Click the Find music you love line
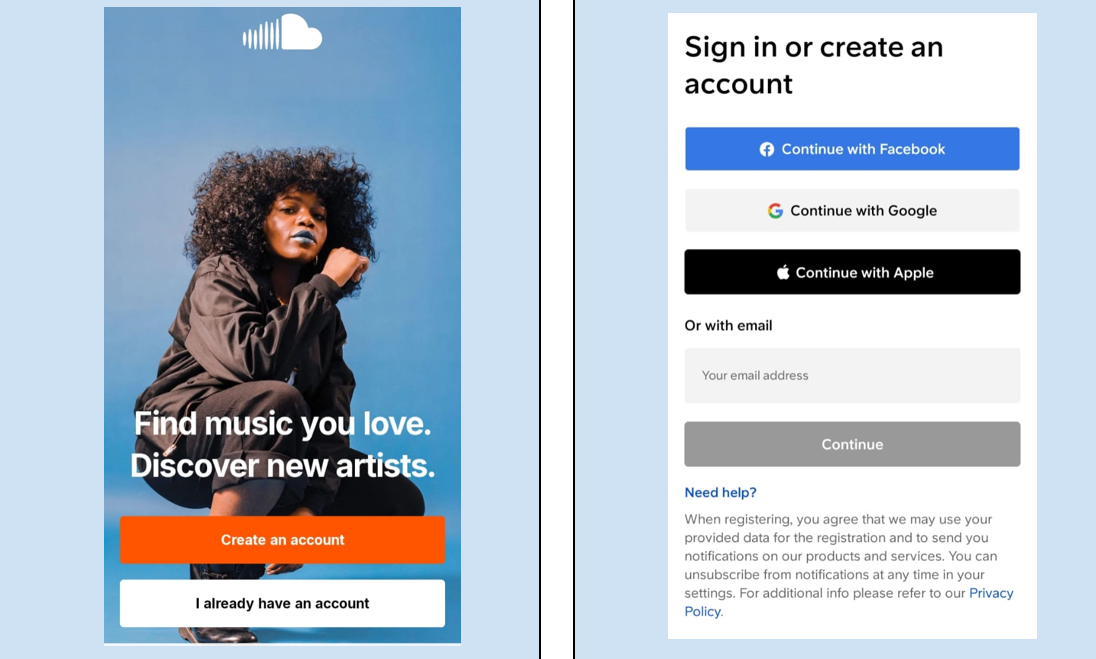Viewport: 1096px width, 659px height. pos(282,423)
